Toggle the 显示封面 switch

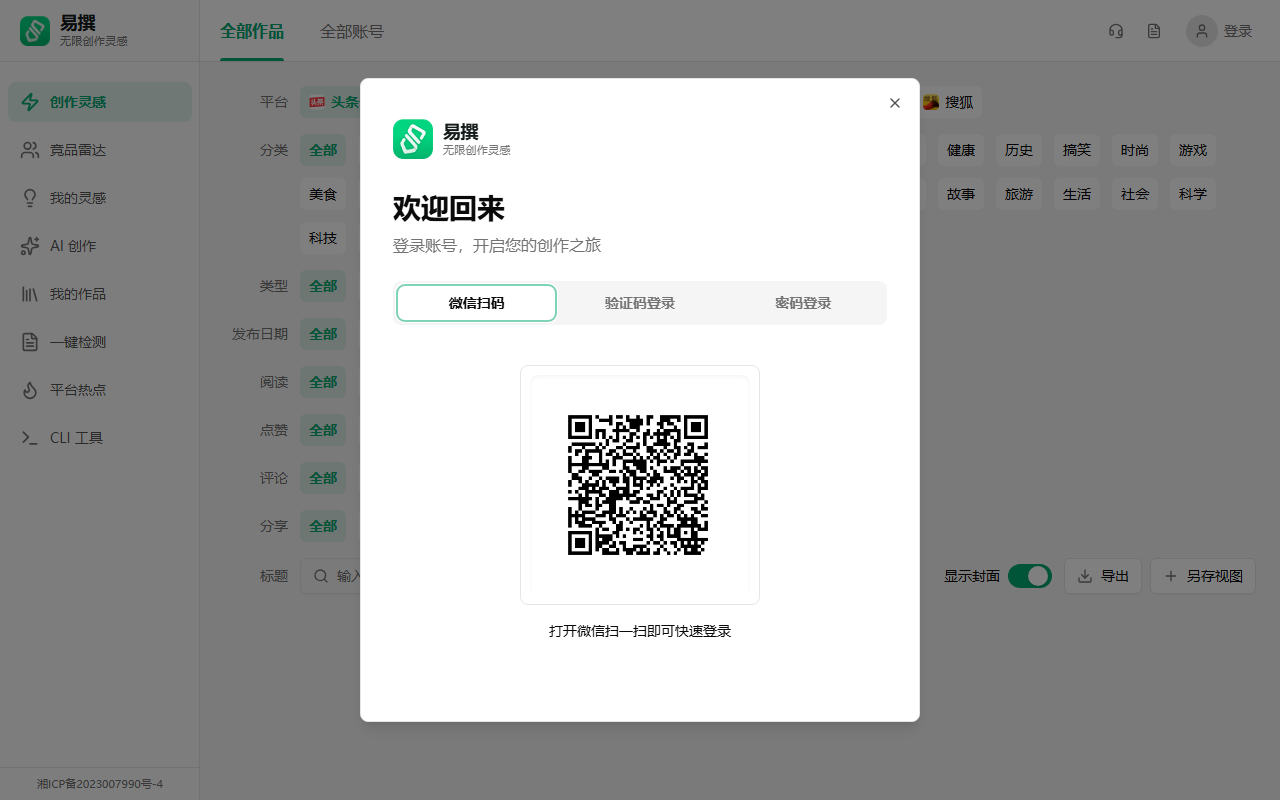[x=1029, y=576]
